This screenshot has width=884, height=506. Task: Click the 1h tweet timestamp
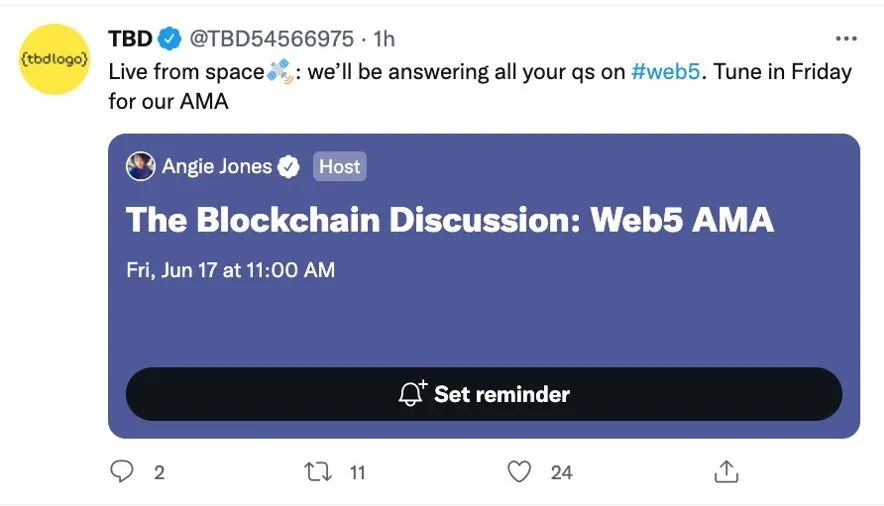[x=384, y=39]
